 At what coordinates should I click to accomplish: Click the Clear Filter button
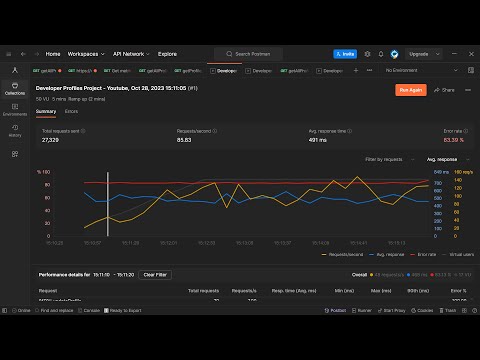[155, 275]
